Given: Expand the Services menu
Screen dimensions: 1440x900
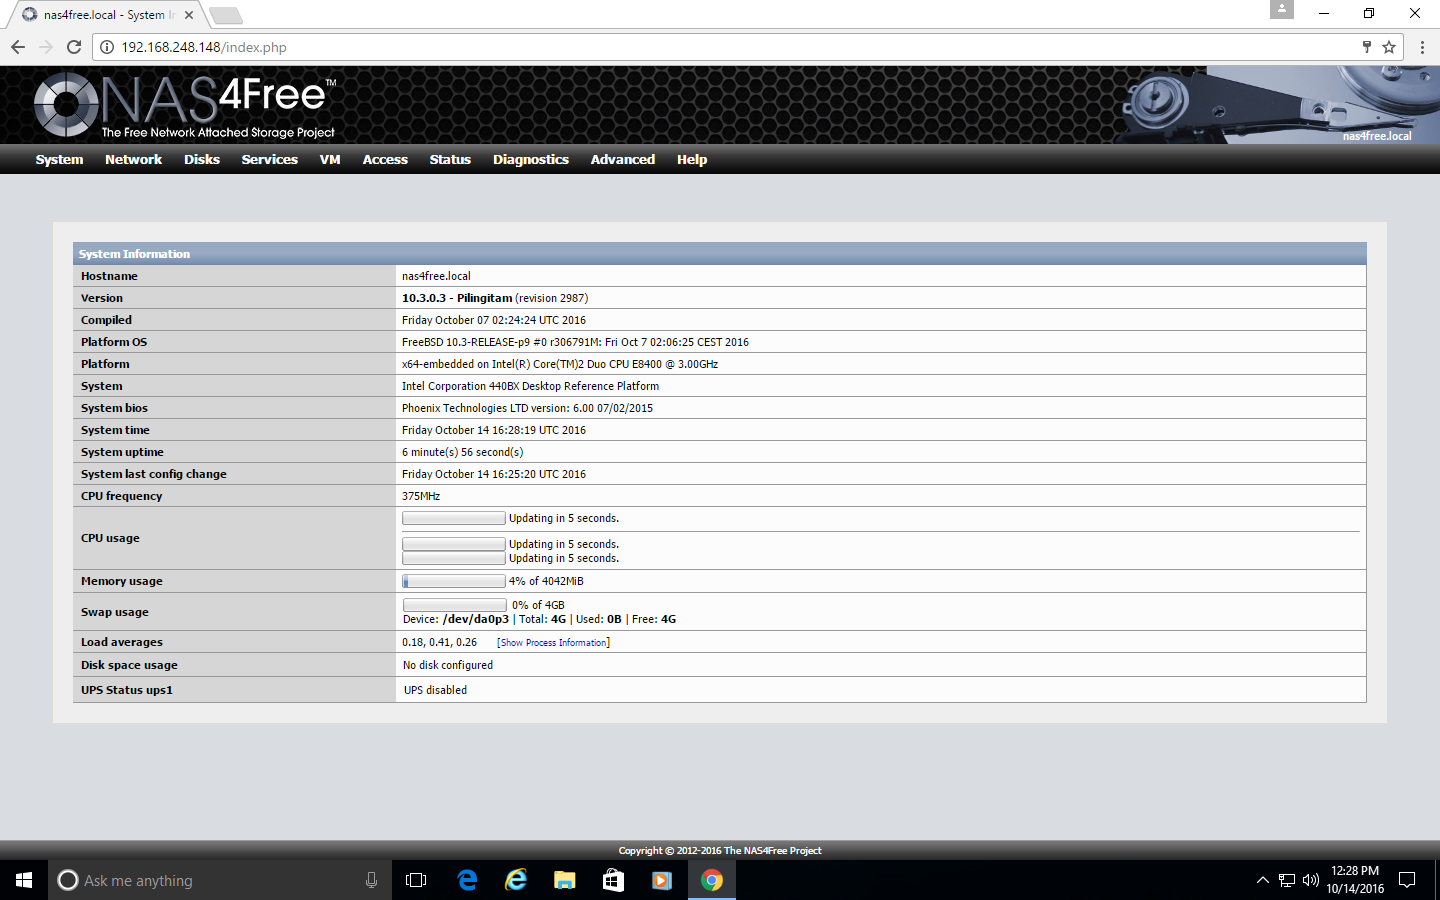Looking at the screenshot, I should (x=269, y=160).
